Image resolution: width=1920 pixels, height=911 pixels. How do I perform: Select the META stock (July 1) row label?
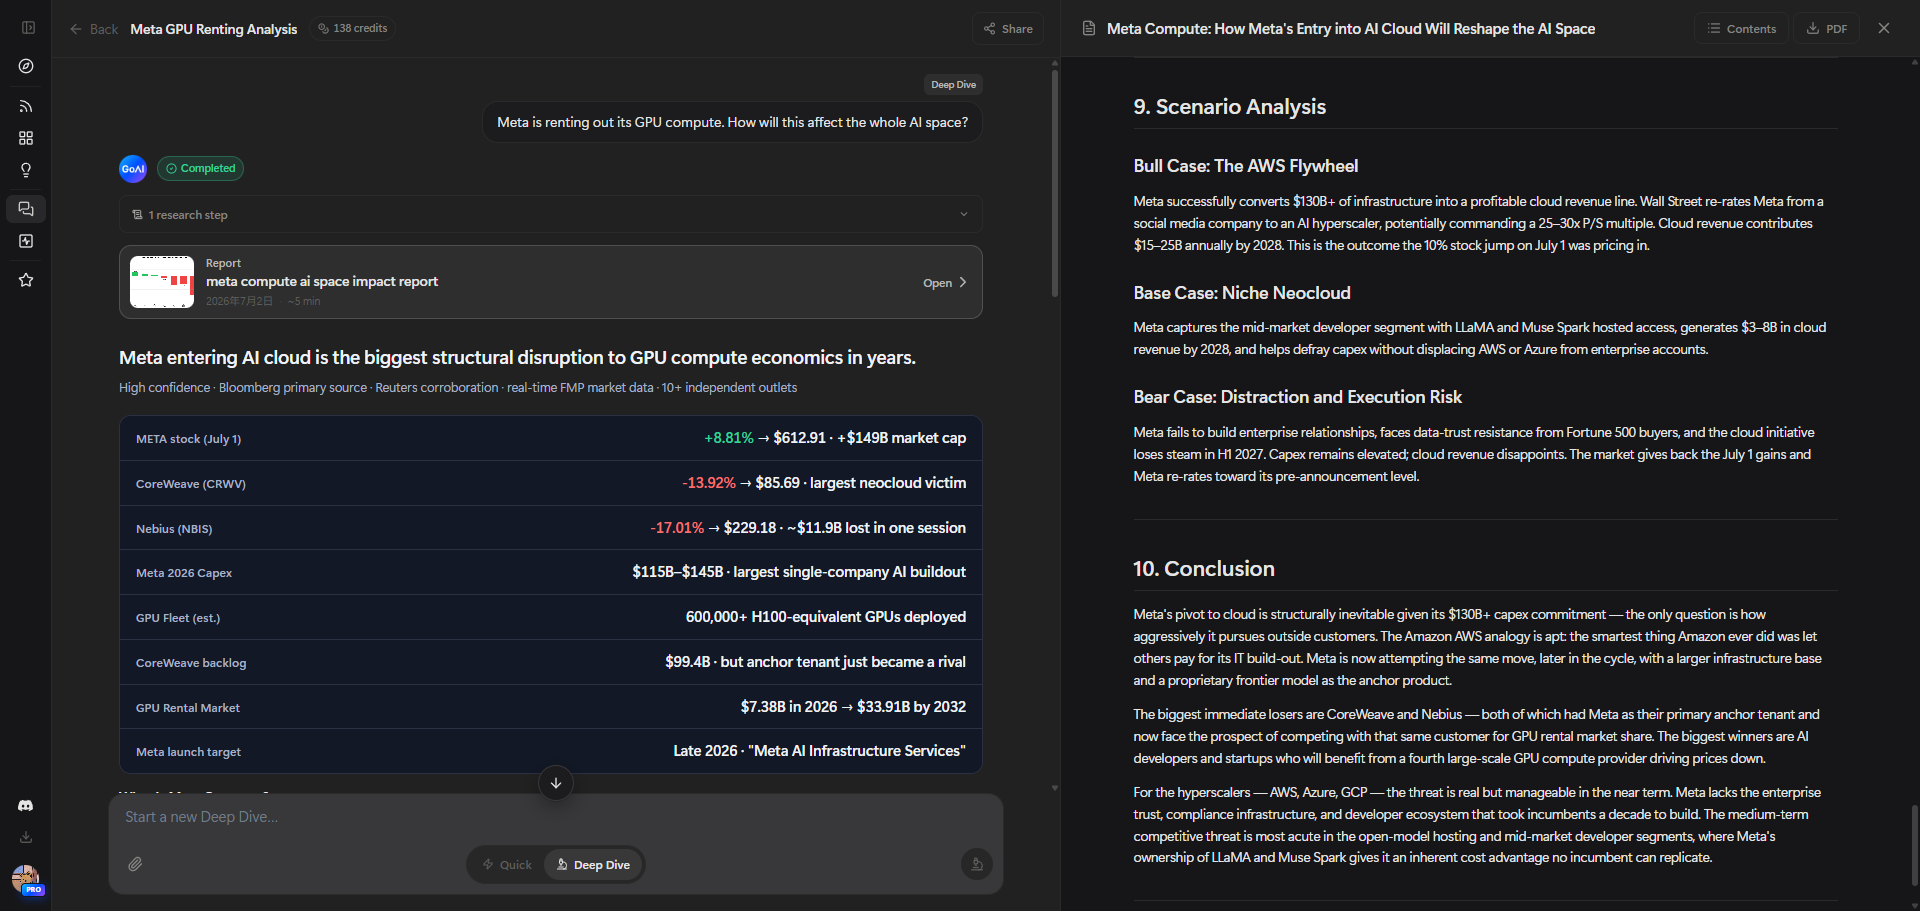(x=188, y=439)
